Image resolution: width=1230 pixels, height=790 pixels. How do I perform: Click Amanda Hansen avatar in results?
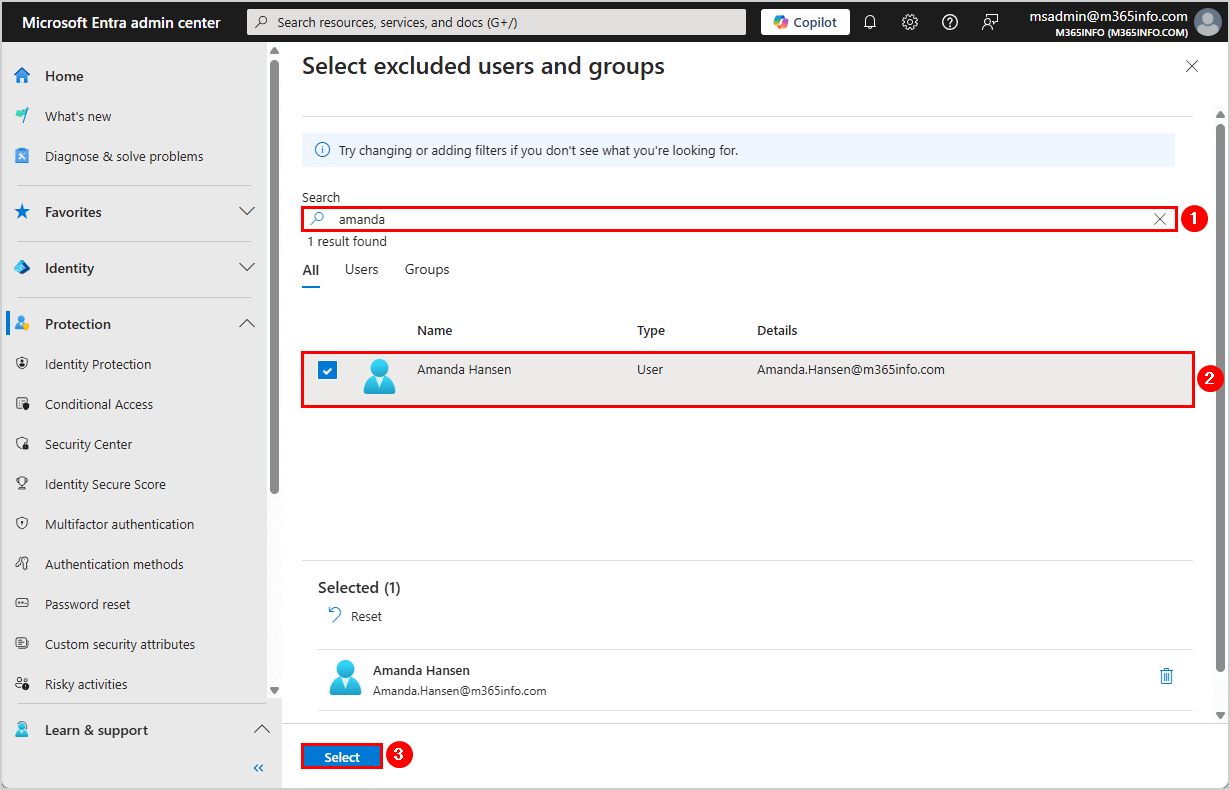tap(379, 377)
